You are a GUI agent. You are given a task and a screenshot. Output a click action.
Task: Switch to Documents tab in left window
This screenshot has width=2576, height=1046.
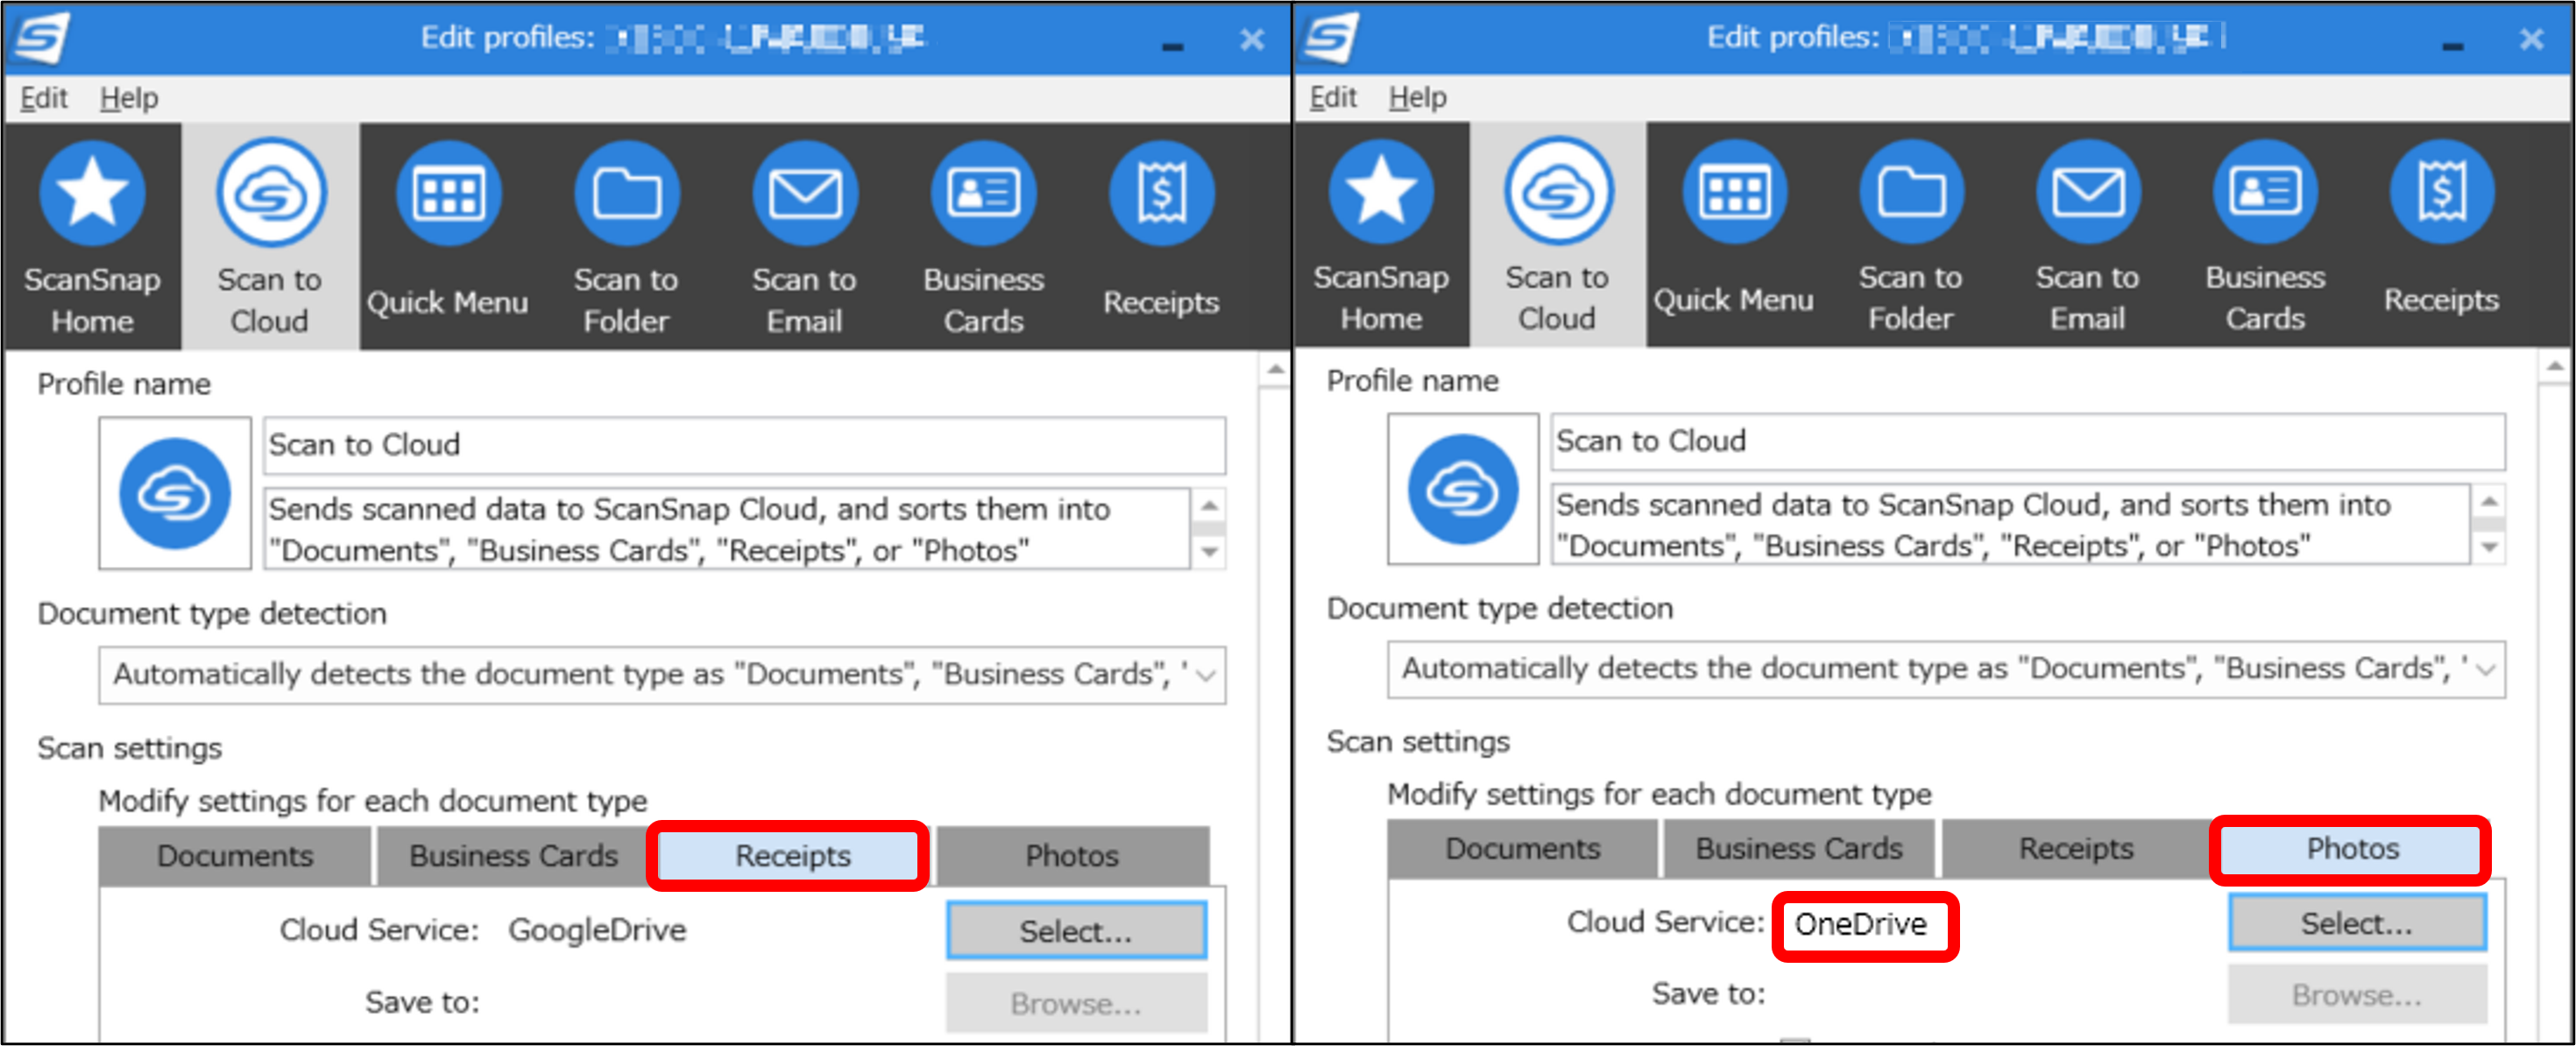tap(235, 856)
